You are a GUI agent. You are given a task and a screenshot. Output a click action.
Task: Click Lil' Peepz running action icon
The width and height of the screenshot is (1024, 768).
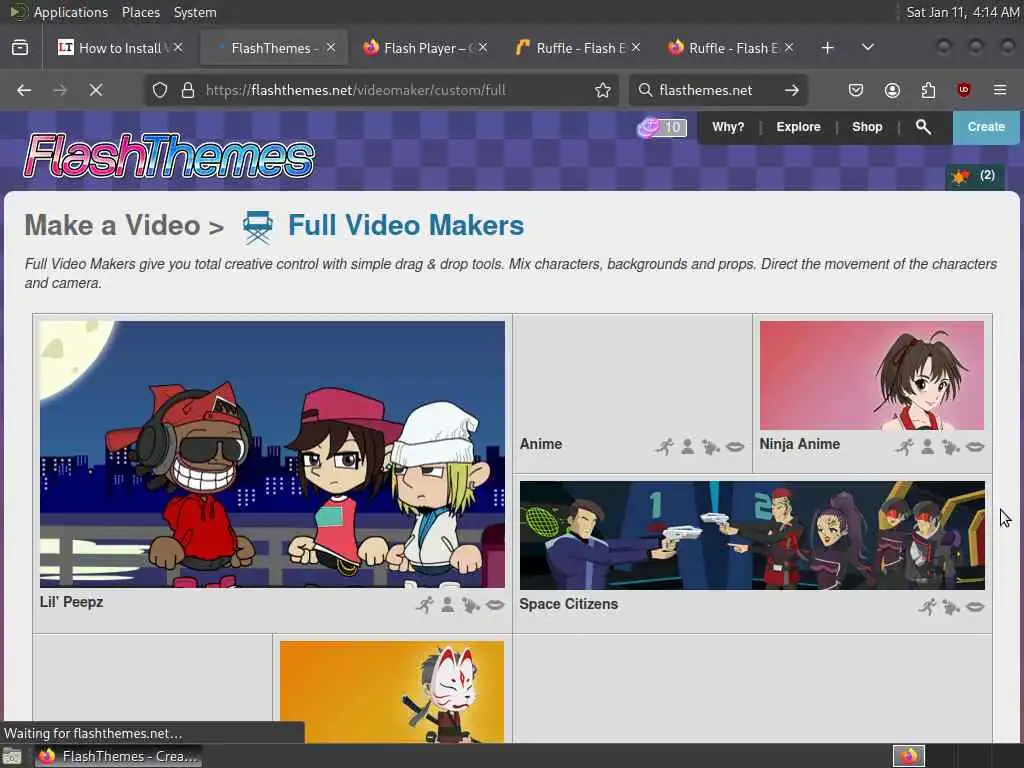point(424,605)
